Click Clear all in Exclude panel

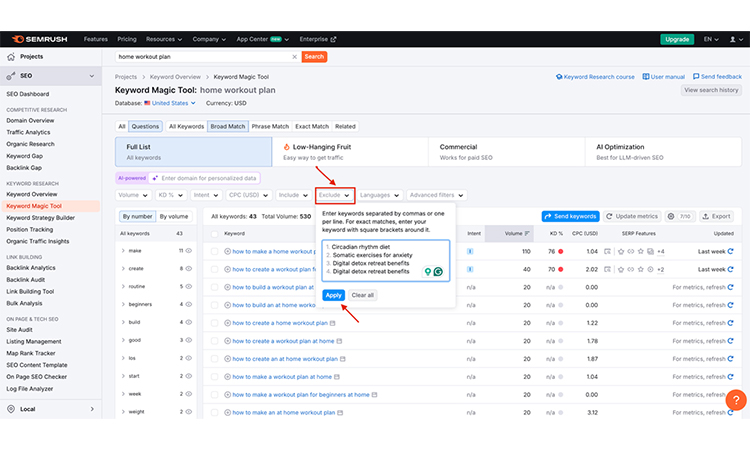pyautogui.click(x=363, y=295)
